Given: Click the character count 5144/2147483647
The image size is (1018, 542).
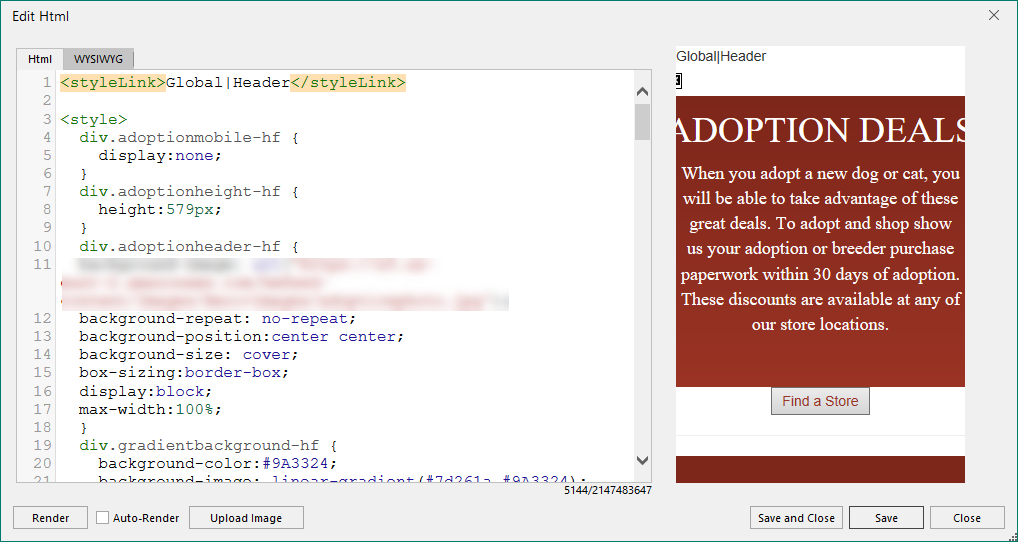Looking at the screenshot, I should [607, 490].
